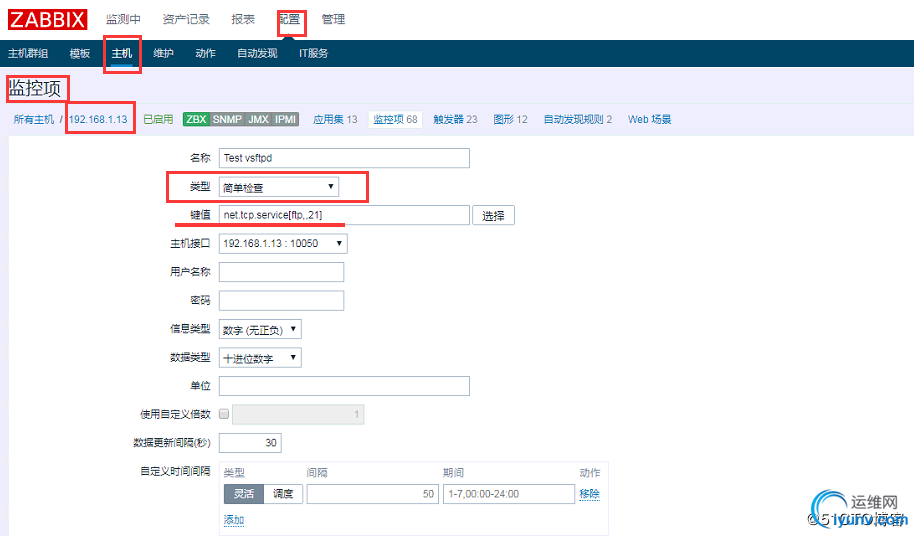Go to 自动发现 submenu
This screenshot has width=914, height=536.
point(257,54)
